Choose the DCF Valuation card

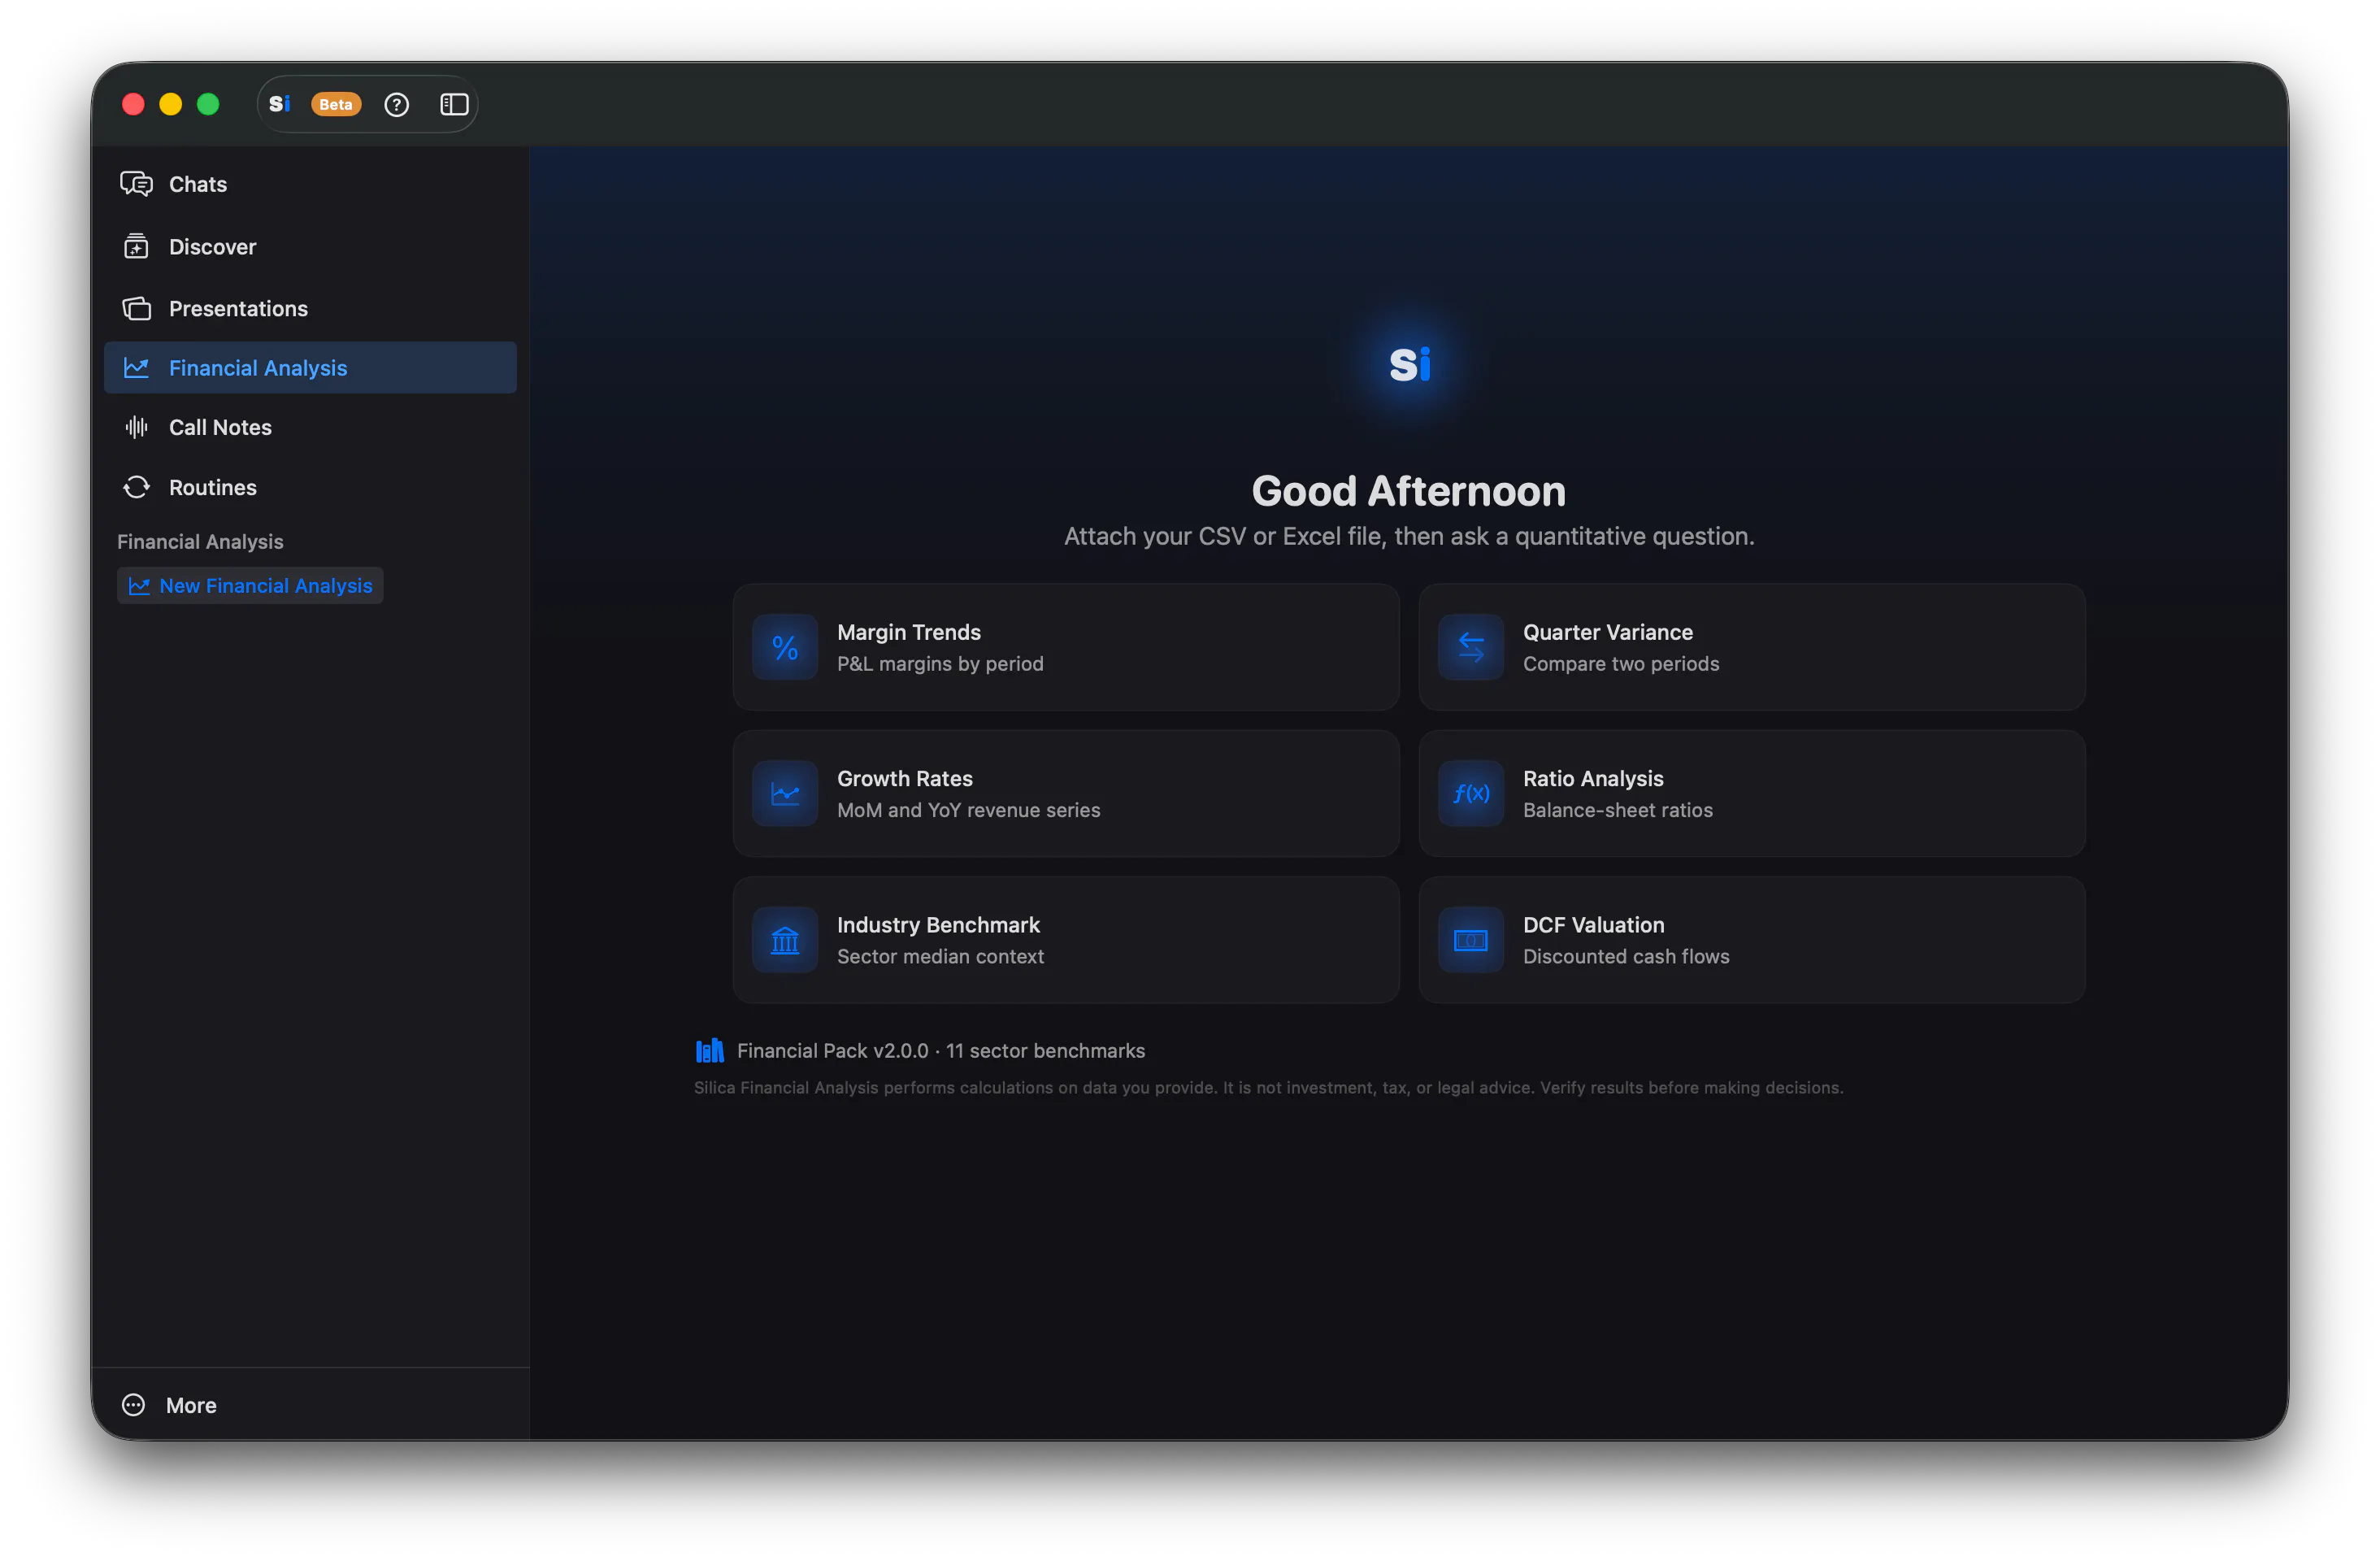pos(1752,940)
